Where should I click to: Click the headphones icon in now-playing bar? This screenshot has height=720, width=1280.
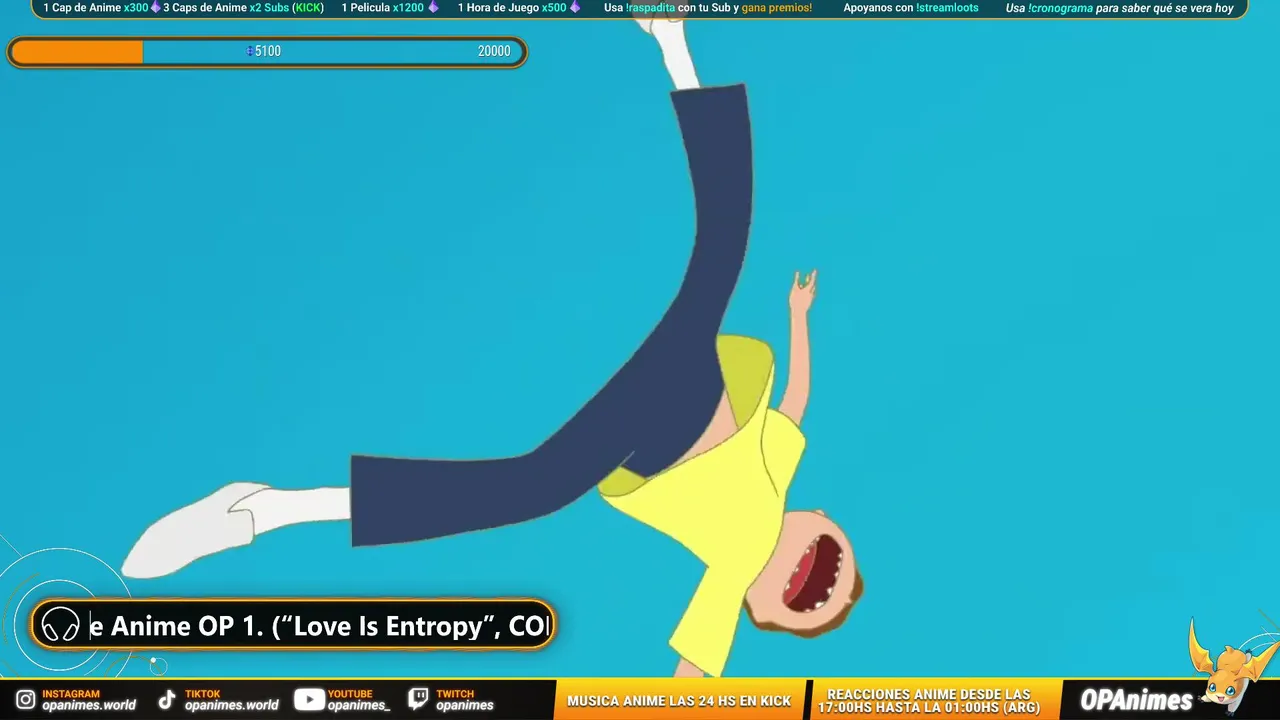[x=60, y=625]
